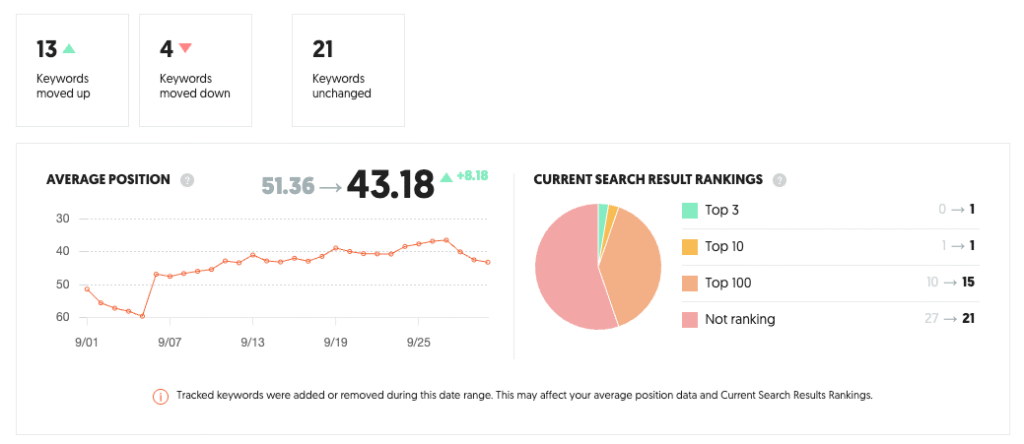1024x444 pixels.
Task: Click the 9/13 date label on the chart axis
Action: pos(253,339)
